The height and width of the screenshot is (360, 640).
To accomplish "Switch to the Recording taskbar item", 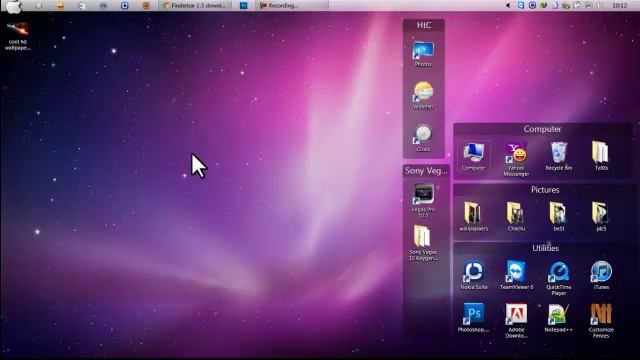I will tap(291, 6).
